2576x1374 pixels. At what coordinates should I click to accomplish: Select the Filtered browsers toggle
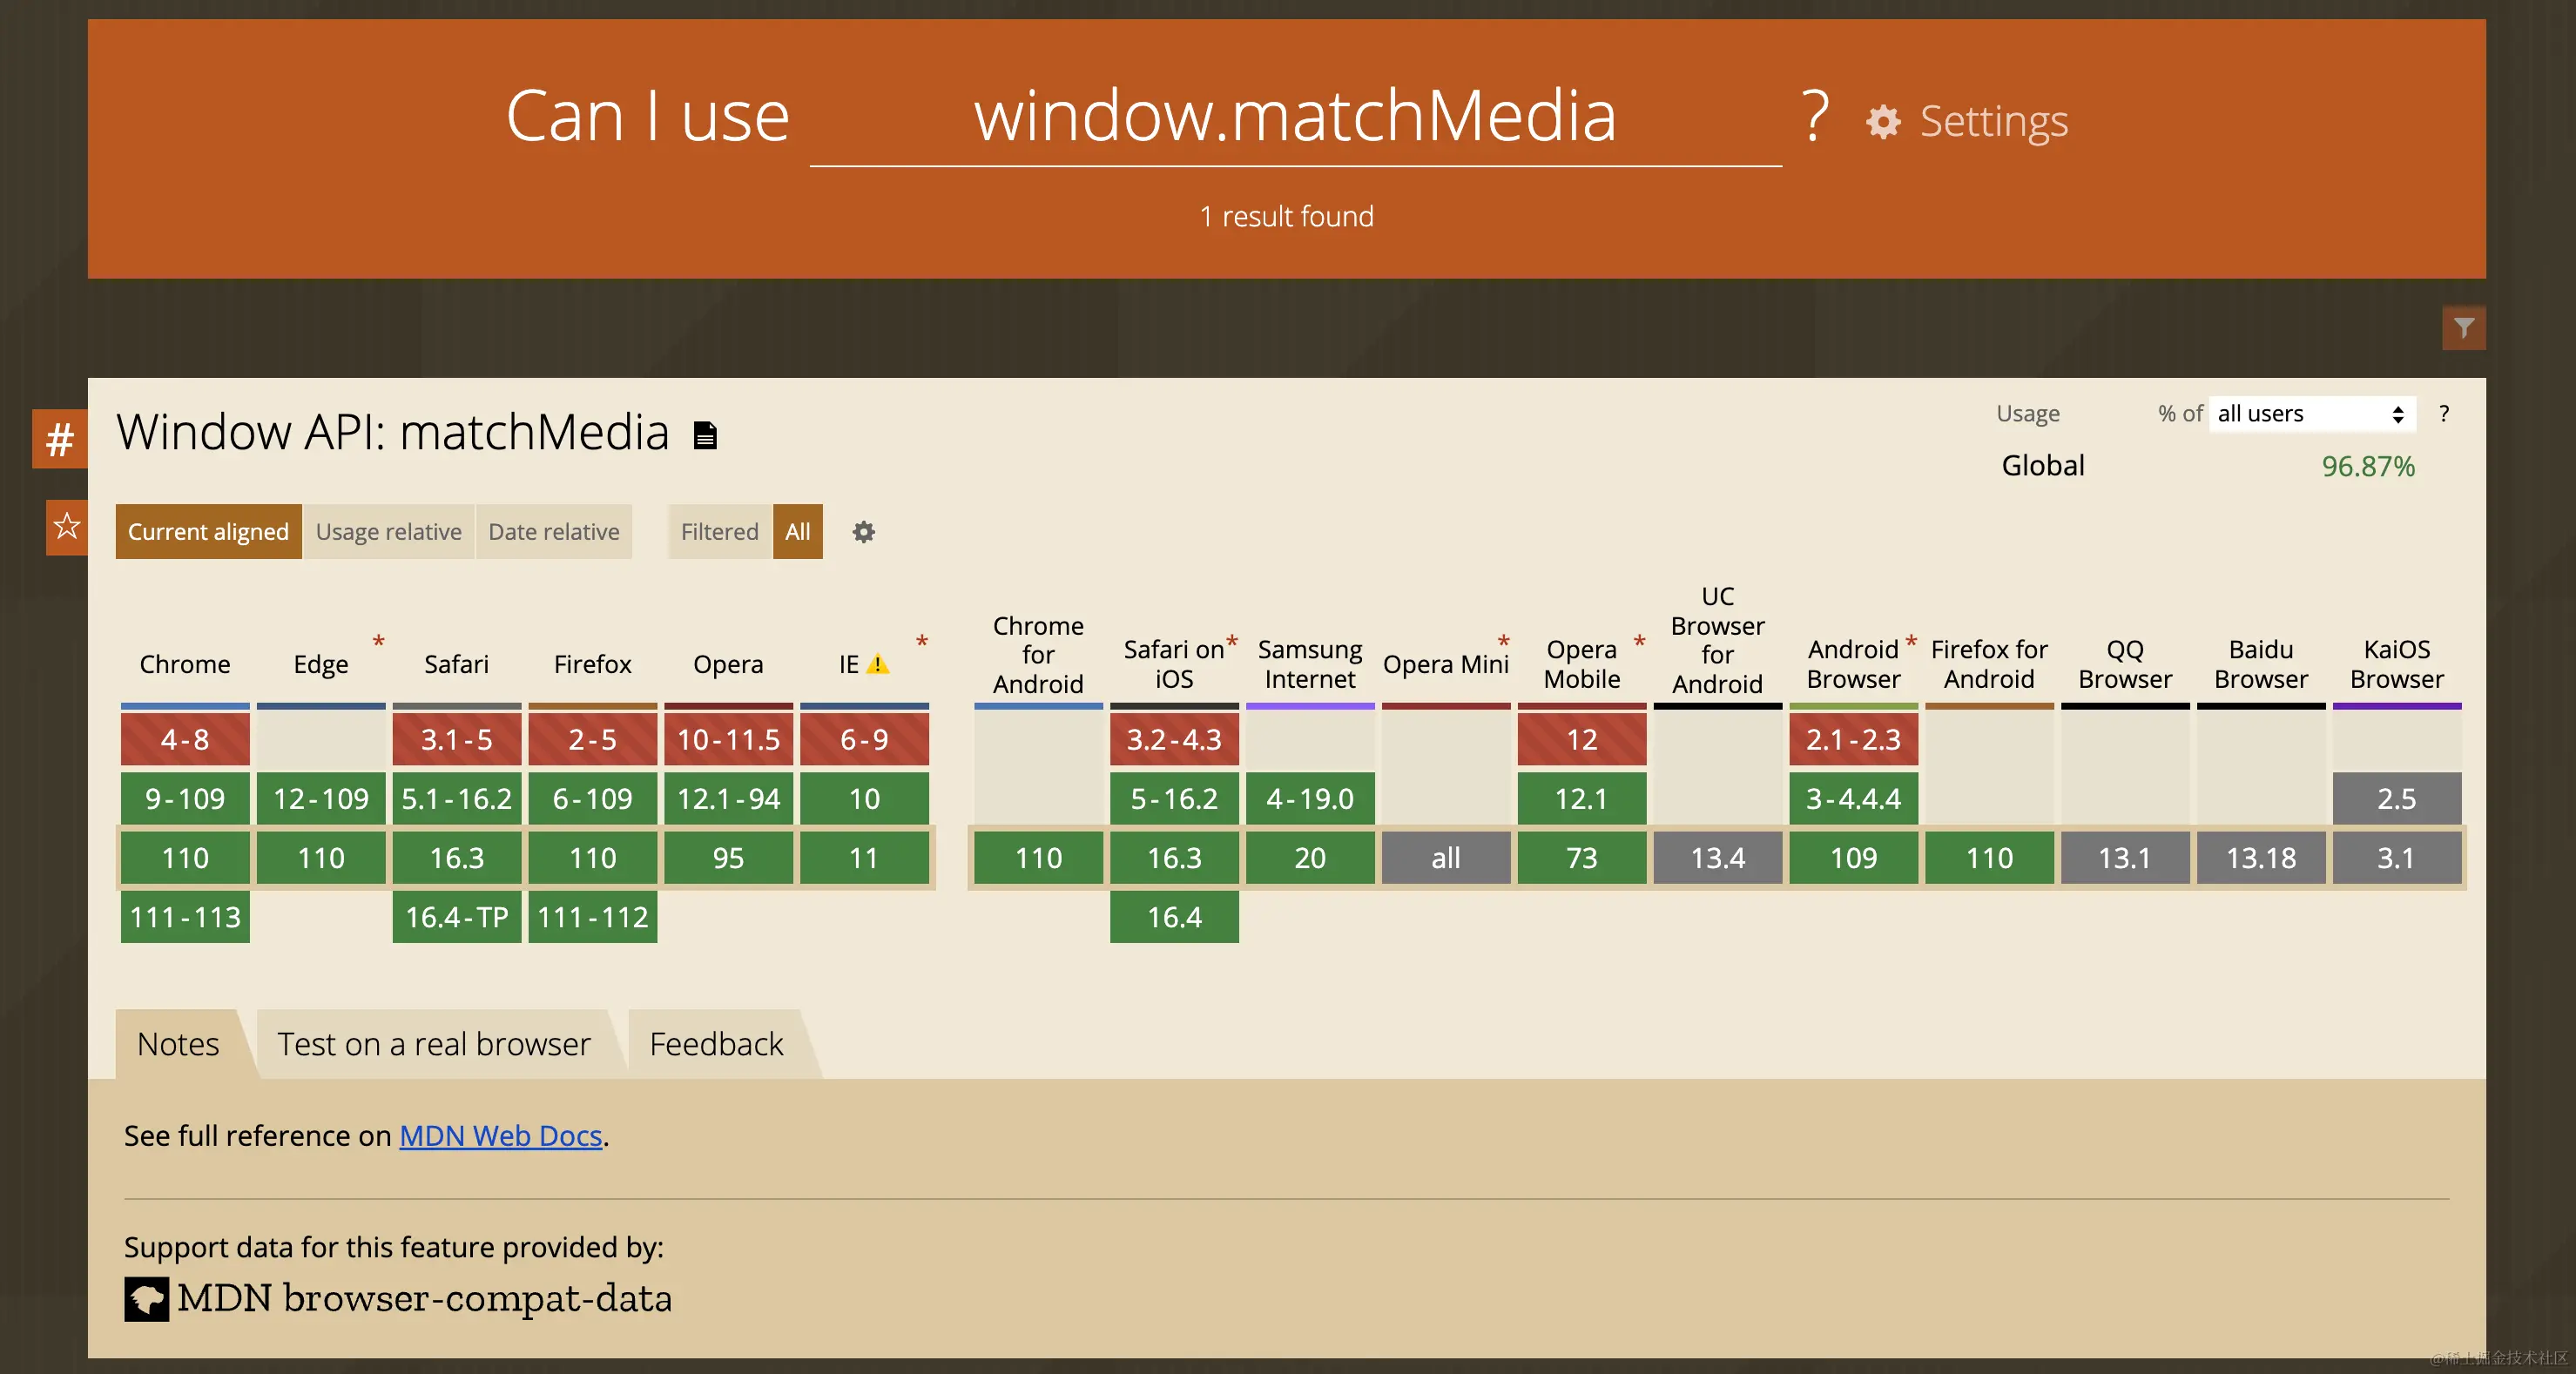click(719, 532)
